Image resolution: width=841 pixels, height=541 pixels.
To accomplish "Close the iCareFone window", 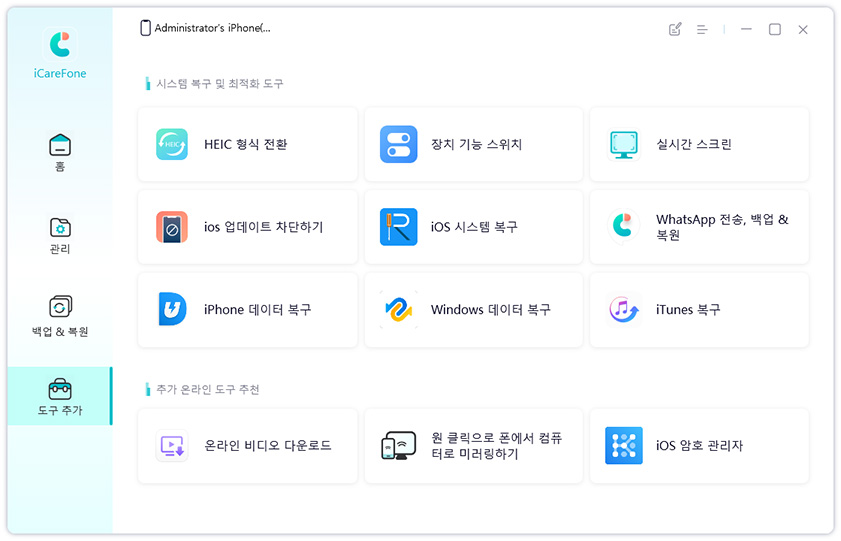I will [x=803, y=29].
